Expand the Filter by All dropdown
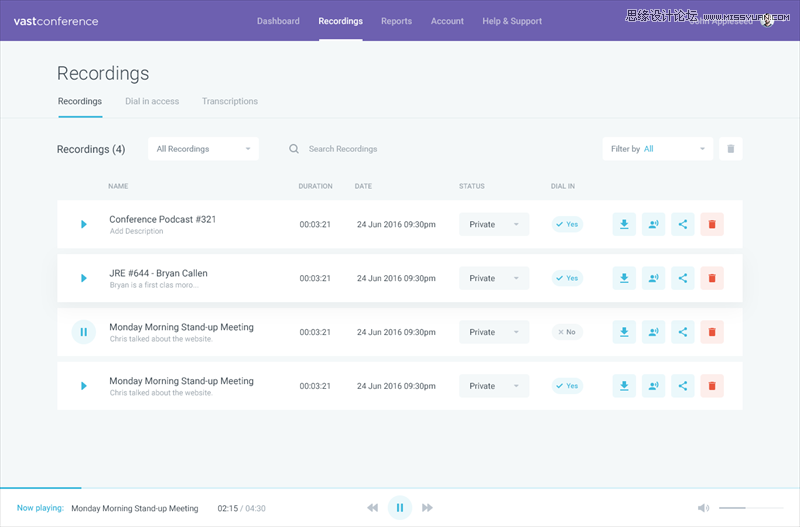800x527 pixels. 657,149
